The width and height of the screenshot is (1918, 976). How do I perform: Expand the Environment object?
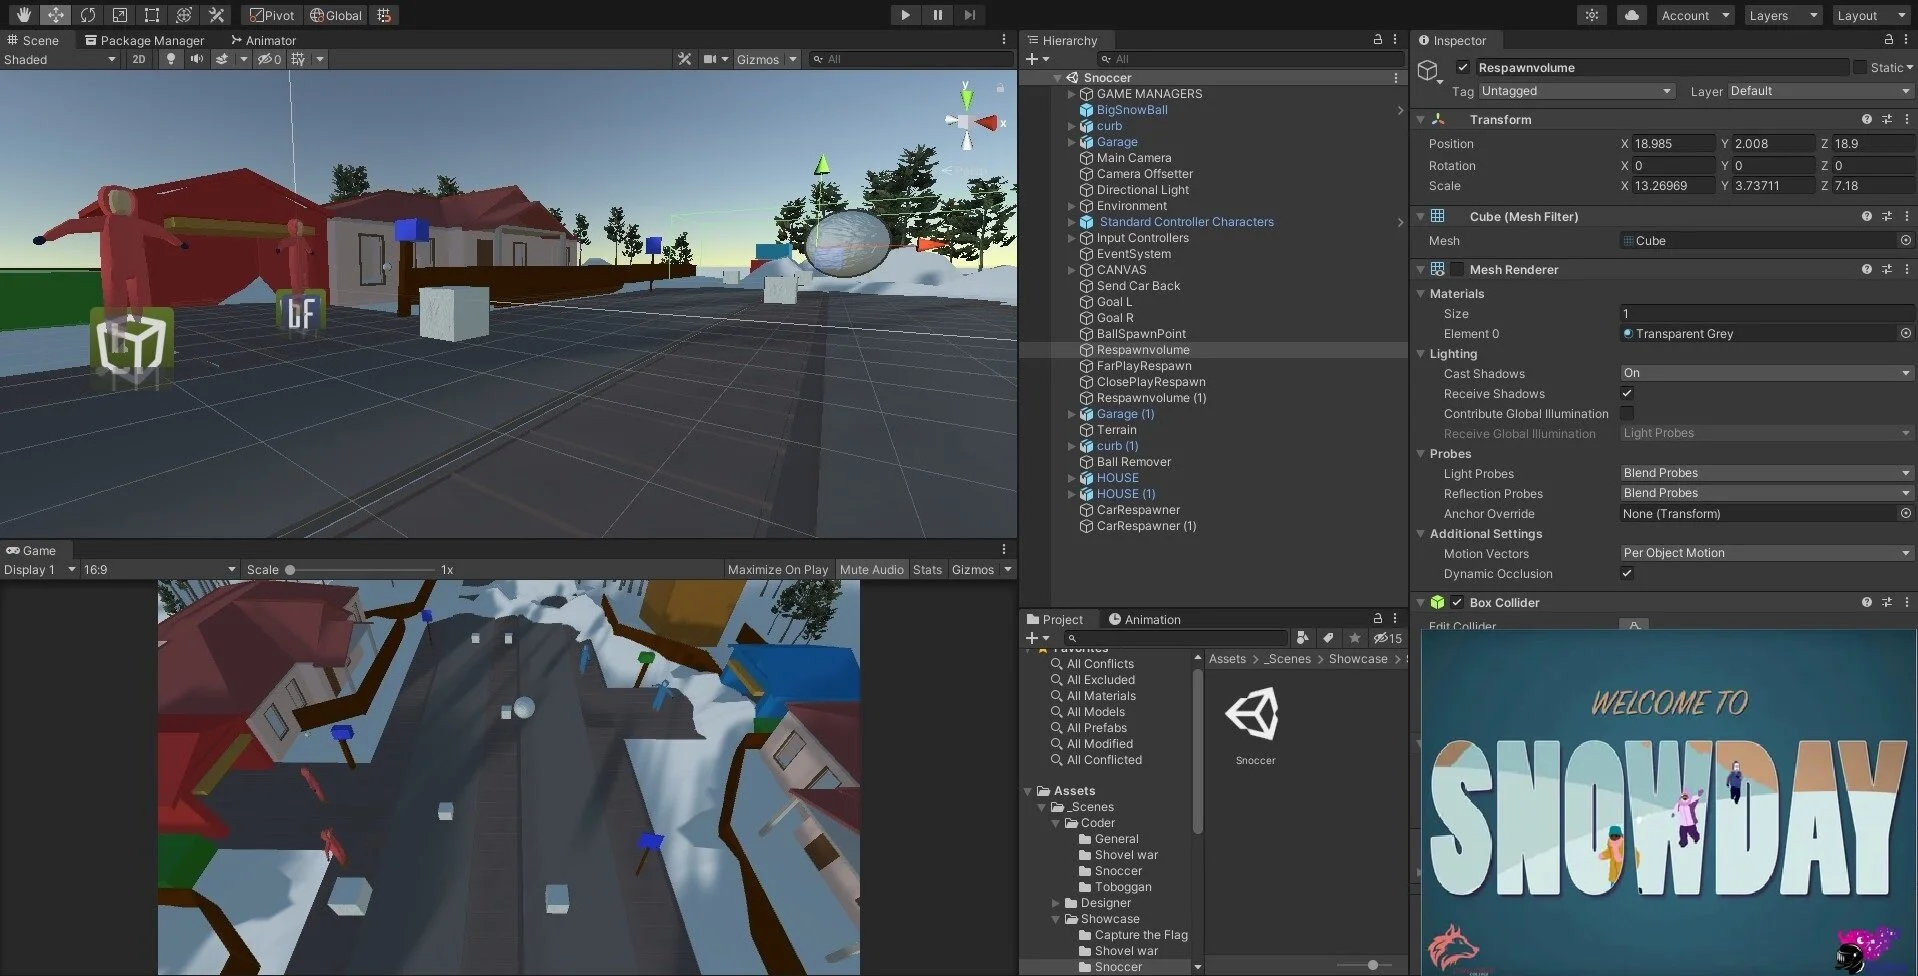[1071, 206]
